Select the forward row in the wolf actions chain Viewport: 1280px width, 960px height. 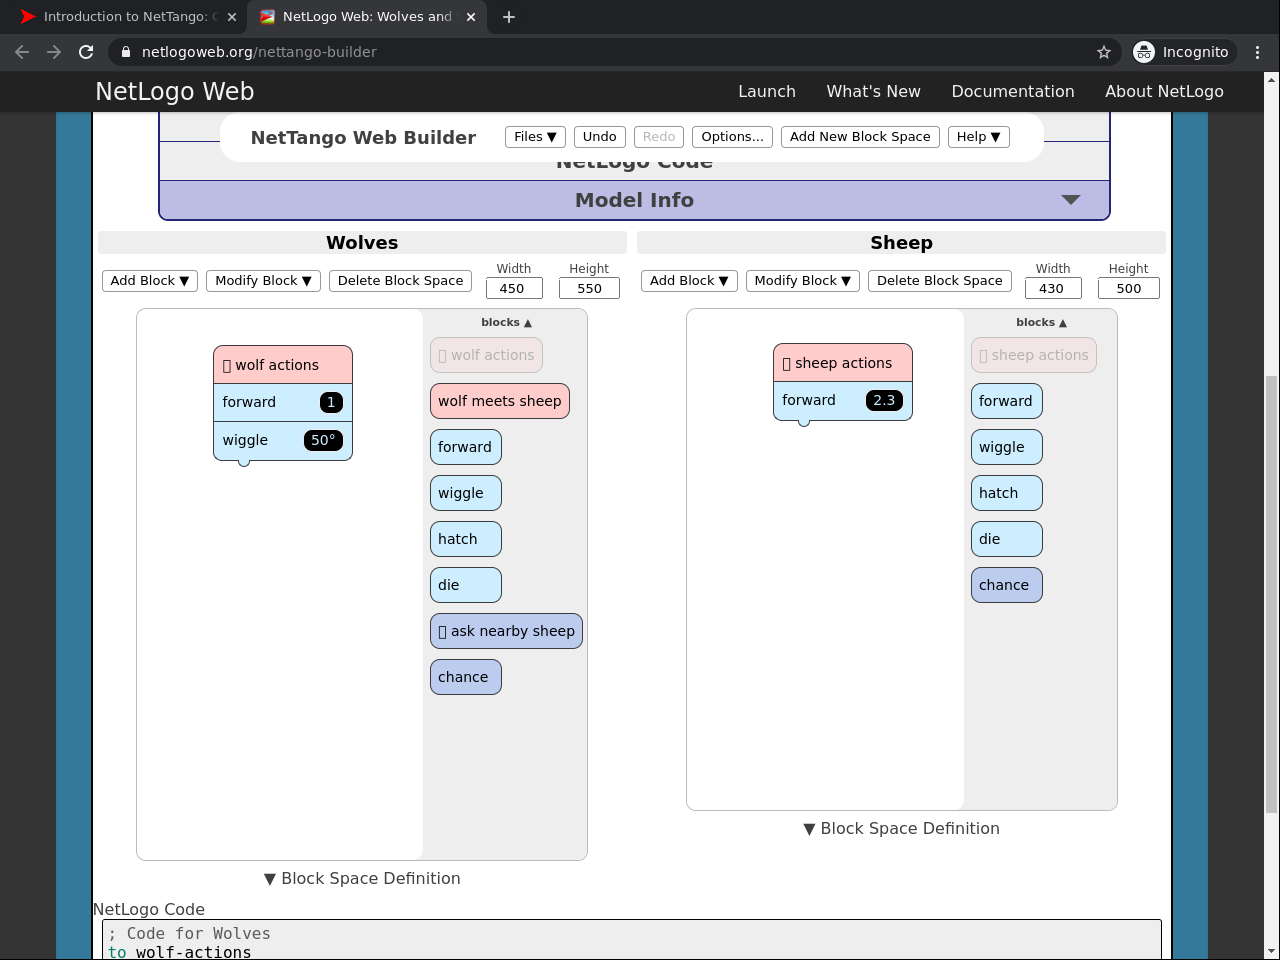(x=283, y=402)
